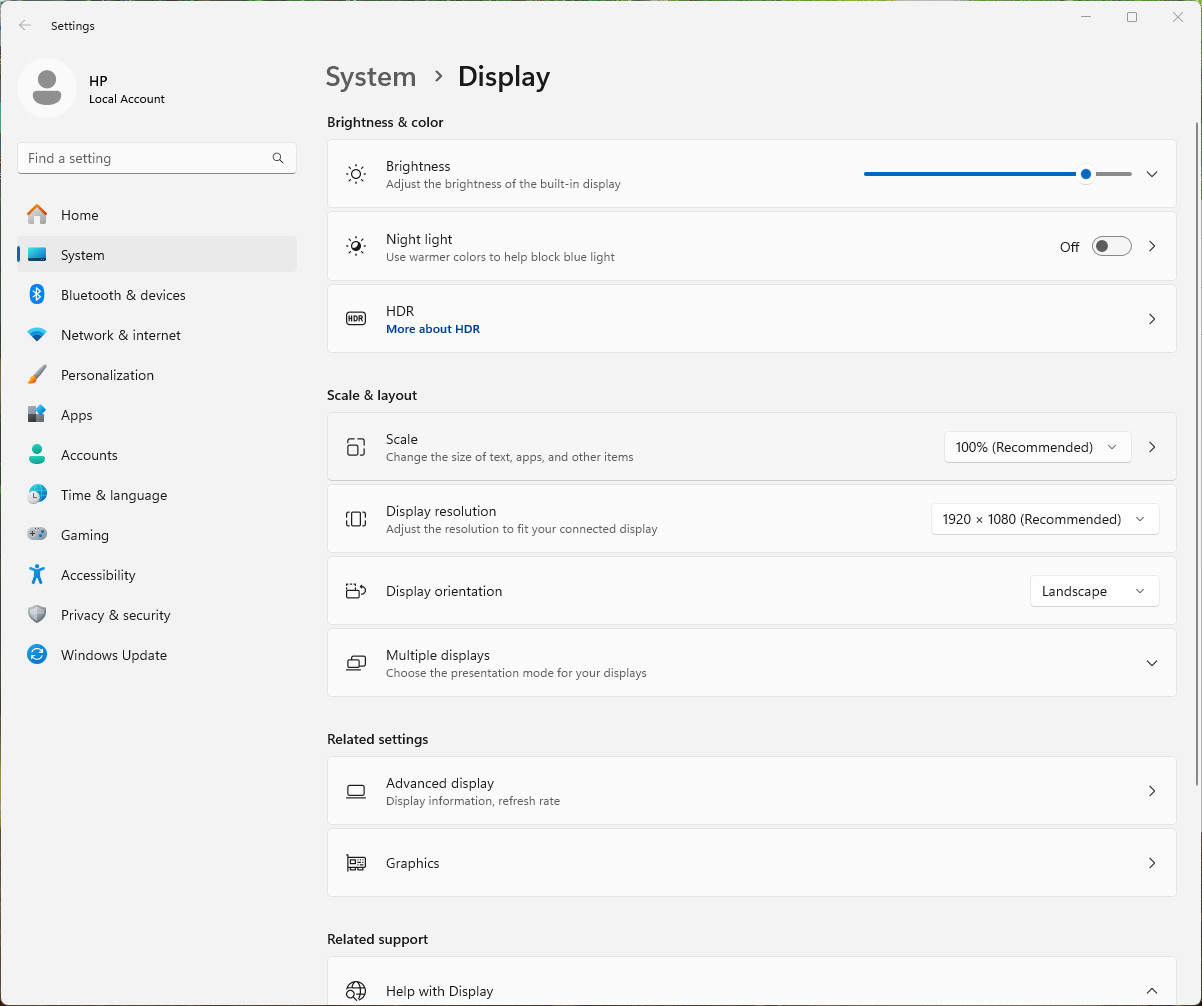Collapse the Help with Display section
This screenshot has width=1202, height=1006.
point(1152,991)
